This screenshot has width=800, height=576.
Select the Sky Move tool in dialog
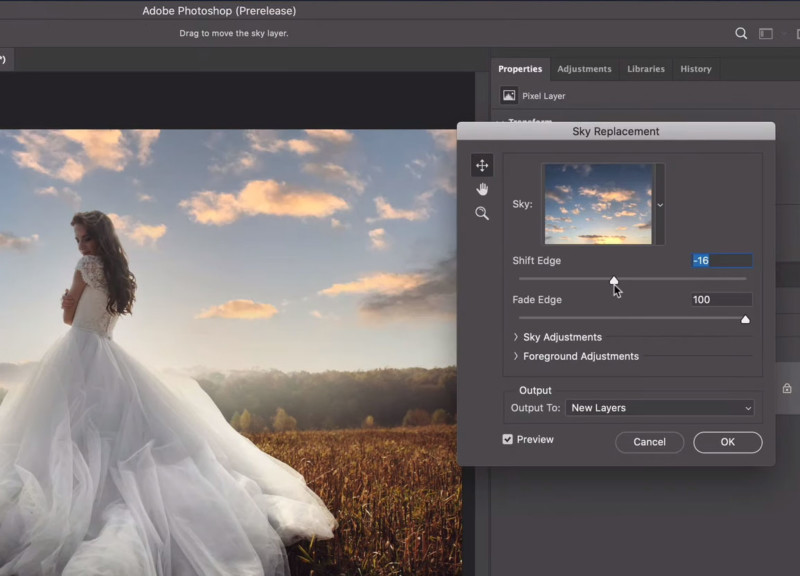tap(482, 166)
